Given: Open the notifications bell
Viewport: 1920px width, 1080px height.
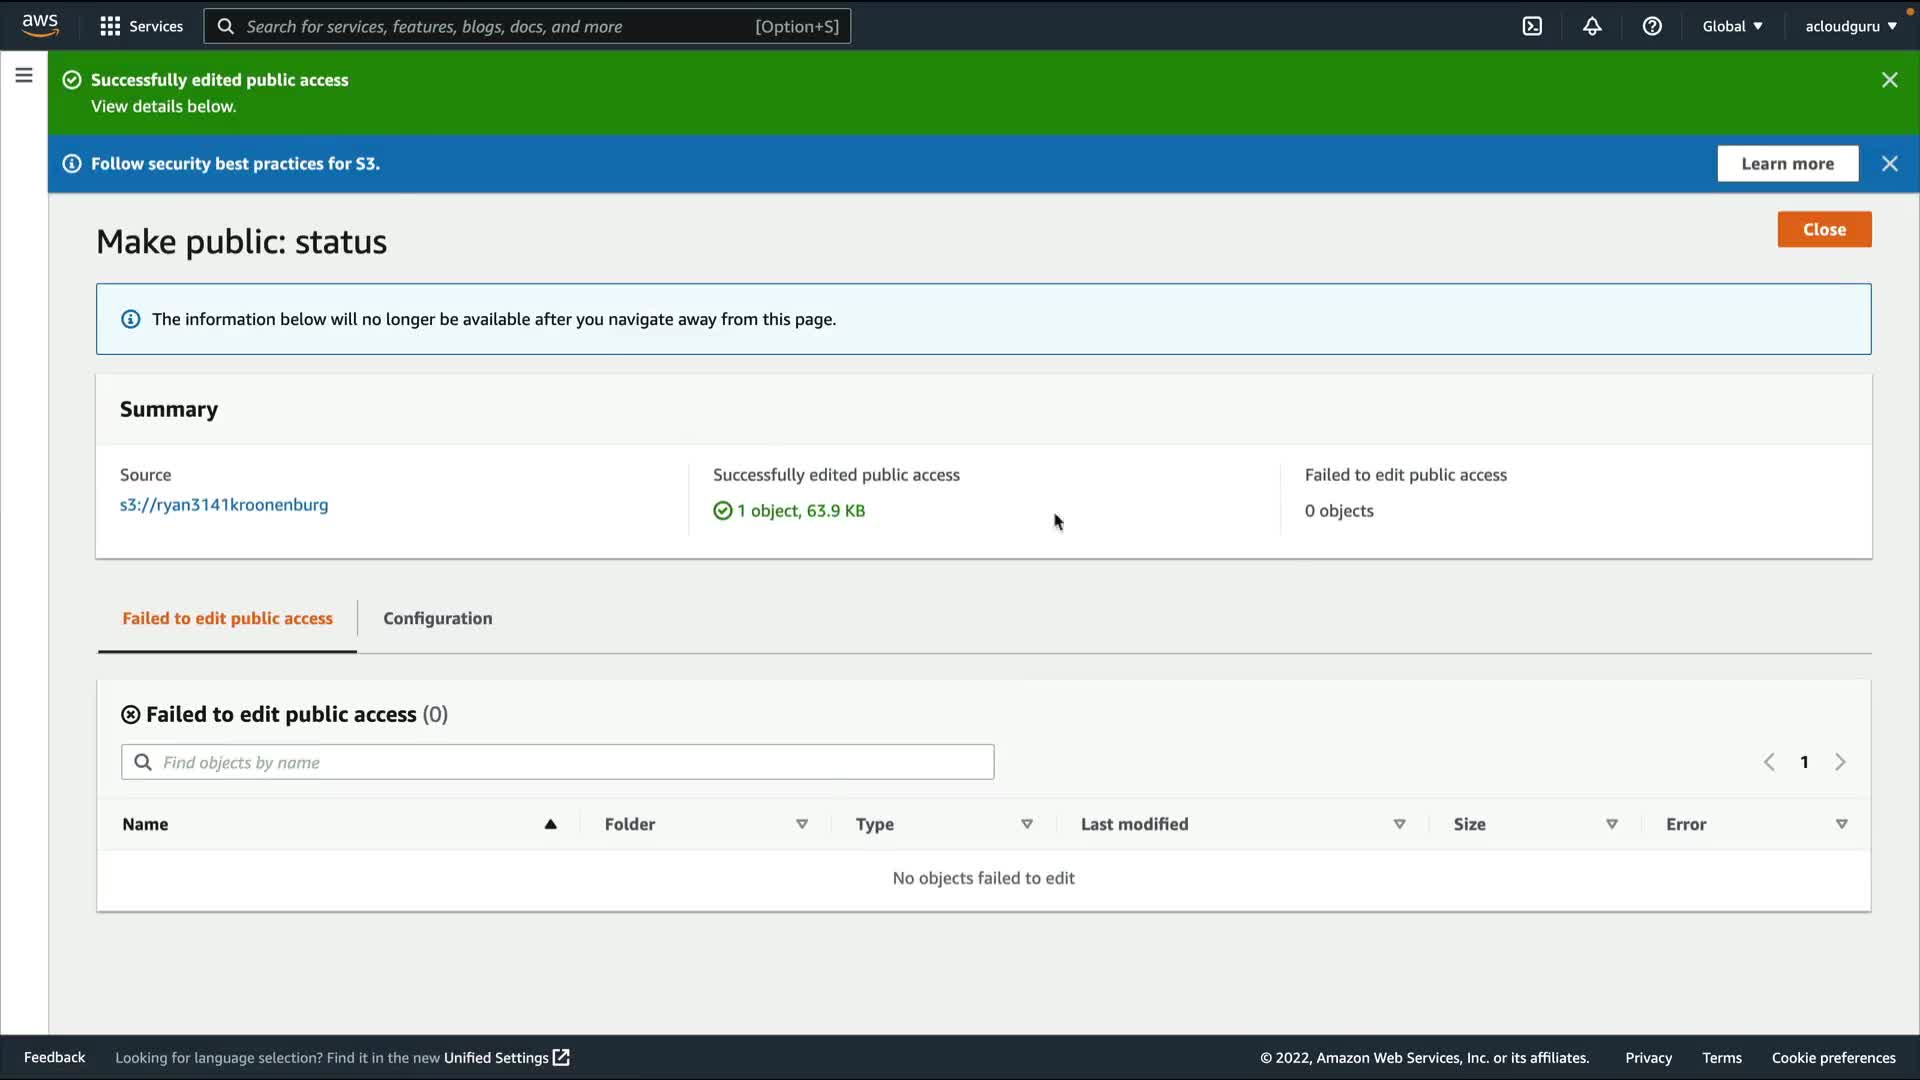Looking at the screenshot, I should click(x=1592, y=26).
